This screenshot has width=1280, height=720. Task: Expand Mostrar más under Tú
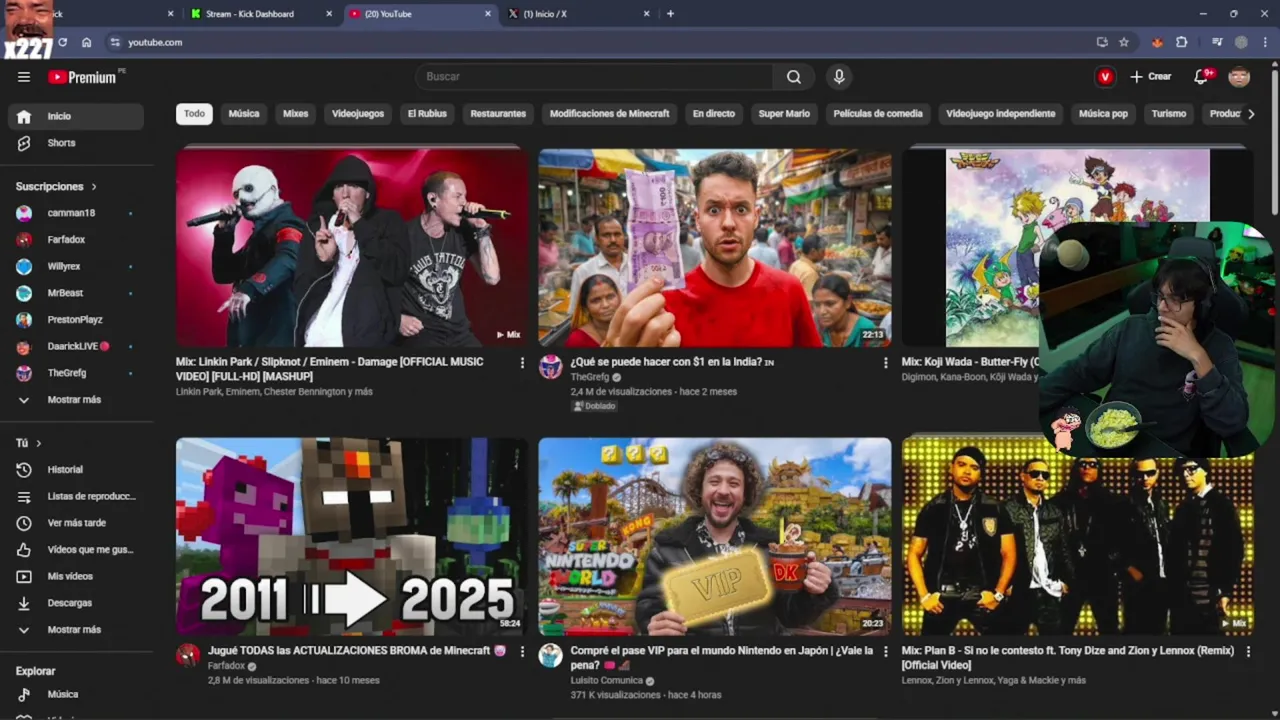pos(76,630)
